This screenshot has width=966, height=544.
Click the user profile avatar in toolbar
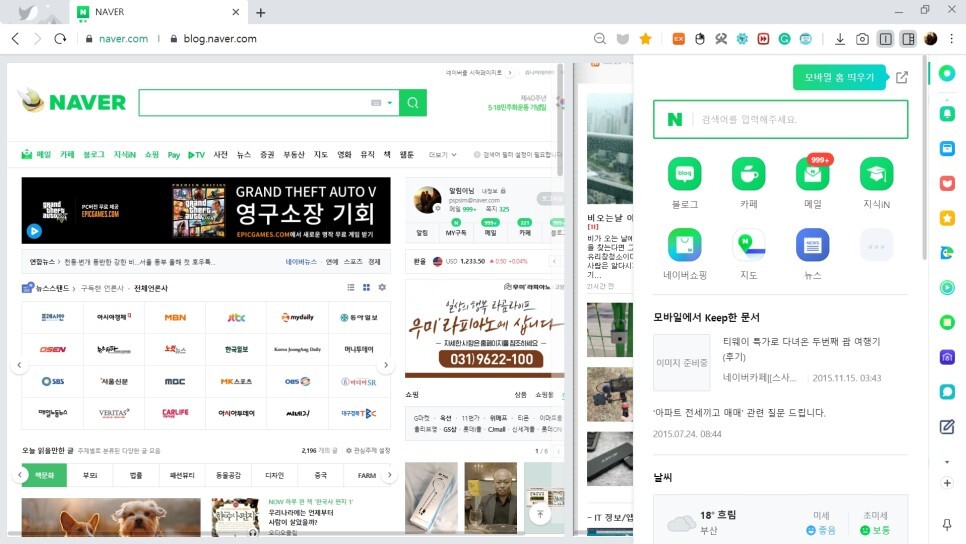[x=930, y=39]
